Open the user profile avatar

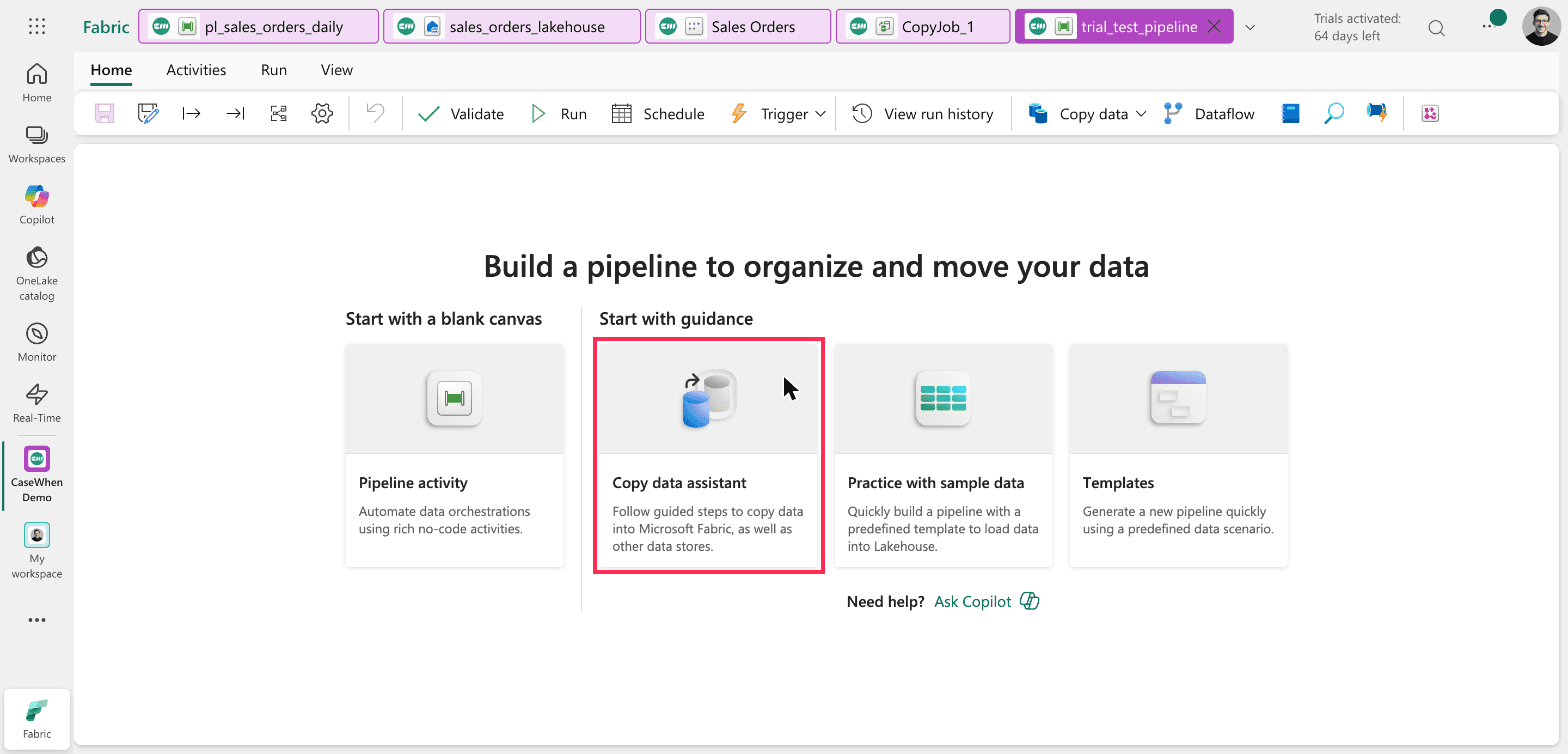point(1541,27)
